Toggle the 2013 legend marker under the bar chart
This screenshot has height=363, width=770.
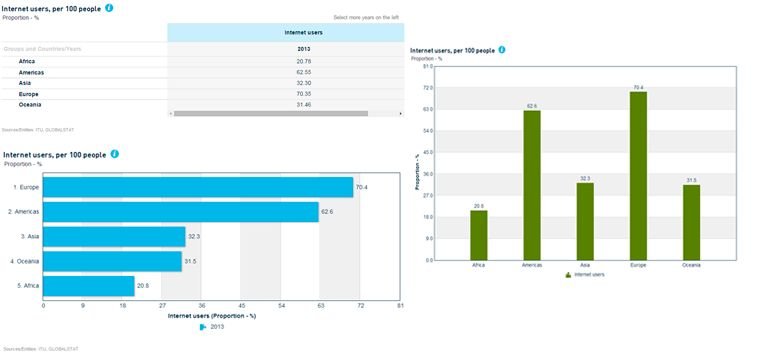pos(203,327)
